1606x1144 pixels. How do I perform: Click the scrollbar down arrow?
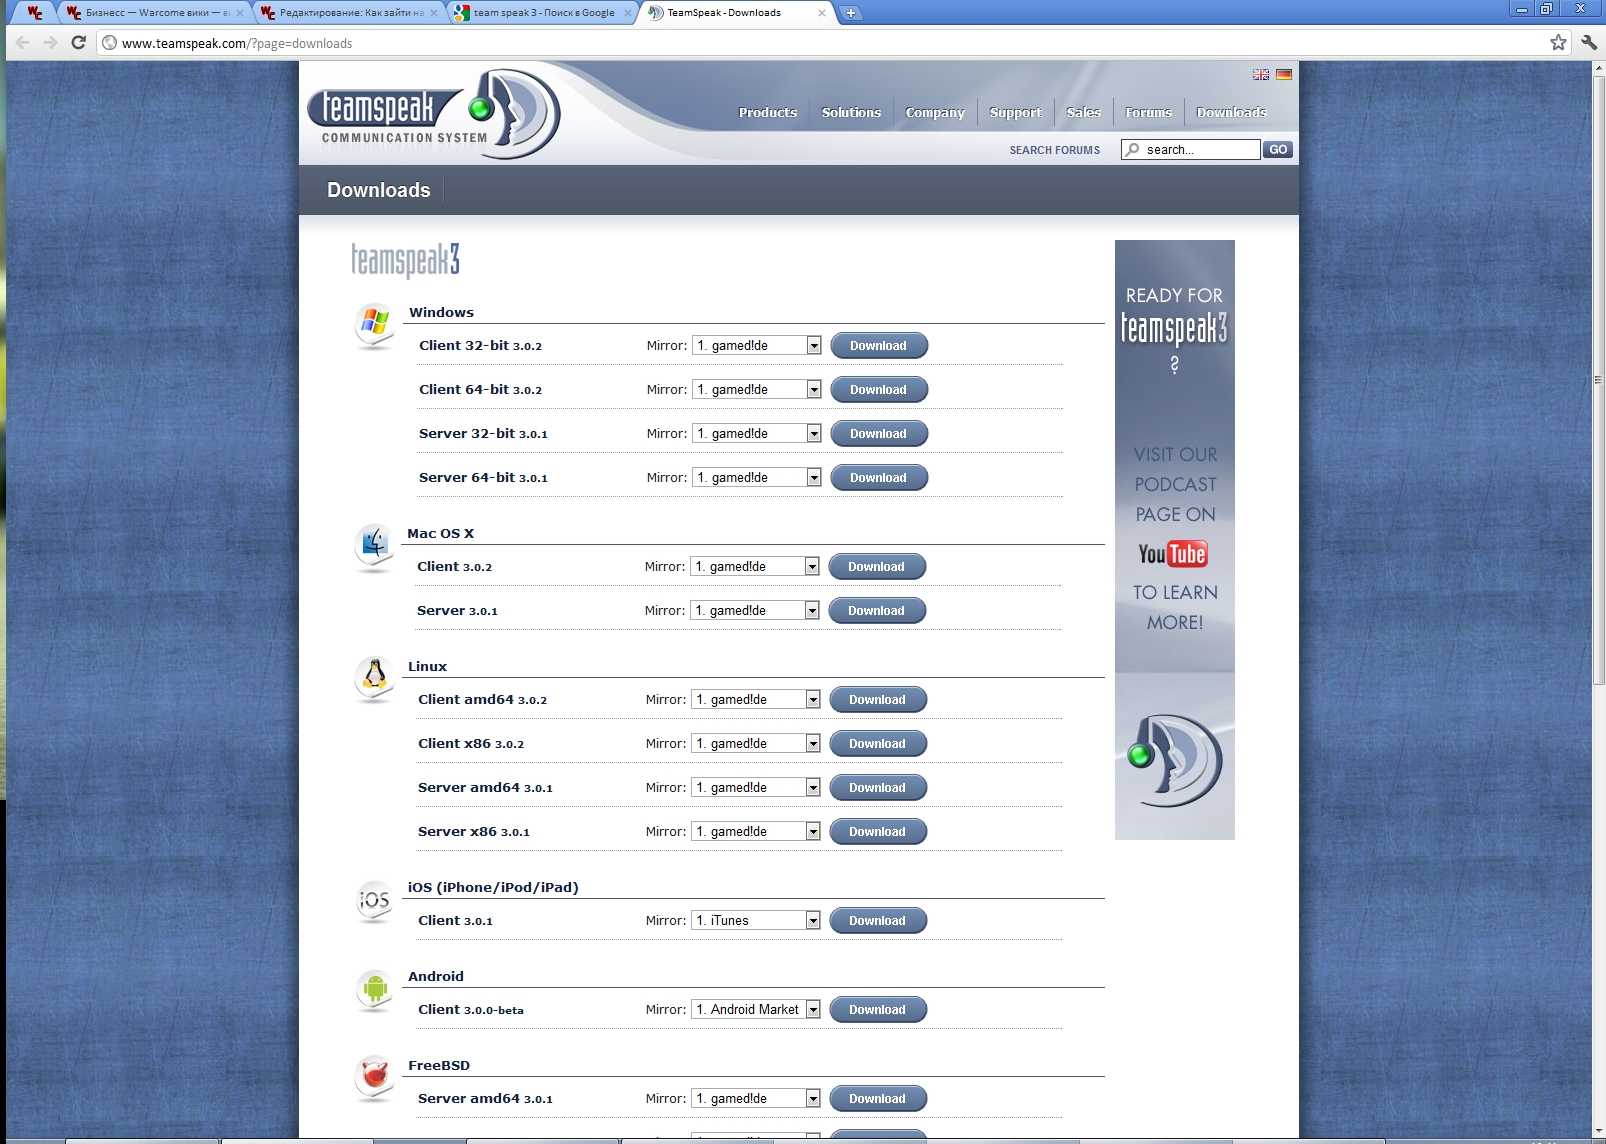coord(1598,1130)
